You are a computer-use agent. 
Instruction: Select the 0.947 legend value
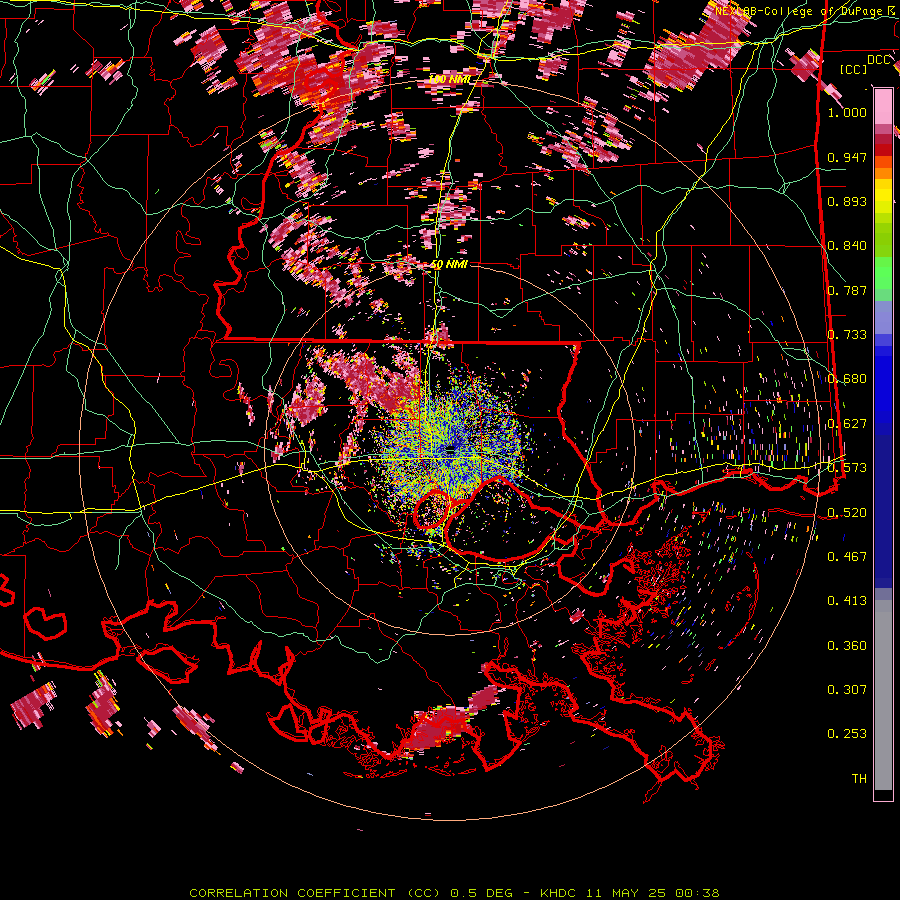(847, 157)
